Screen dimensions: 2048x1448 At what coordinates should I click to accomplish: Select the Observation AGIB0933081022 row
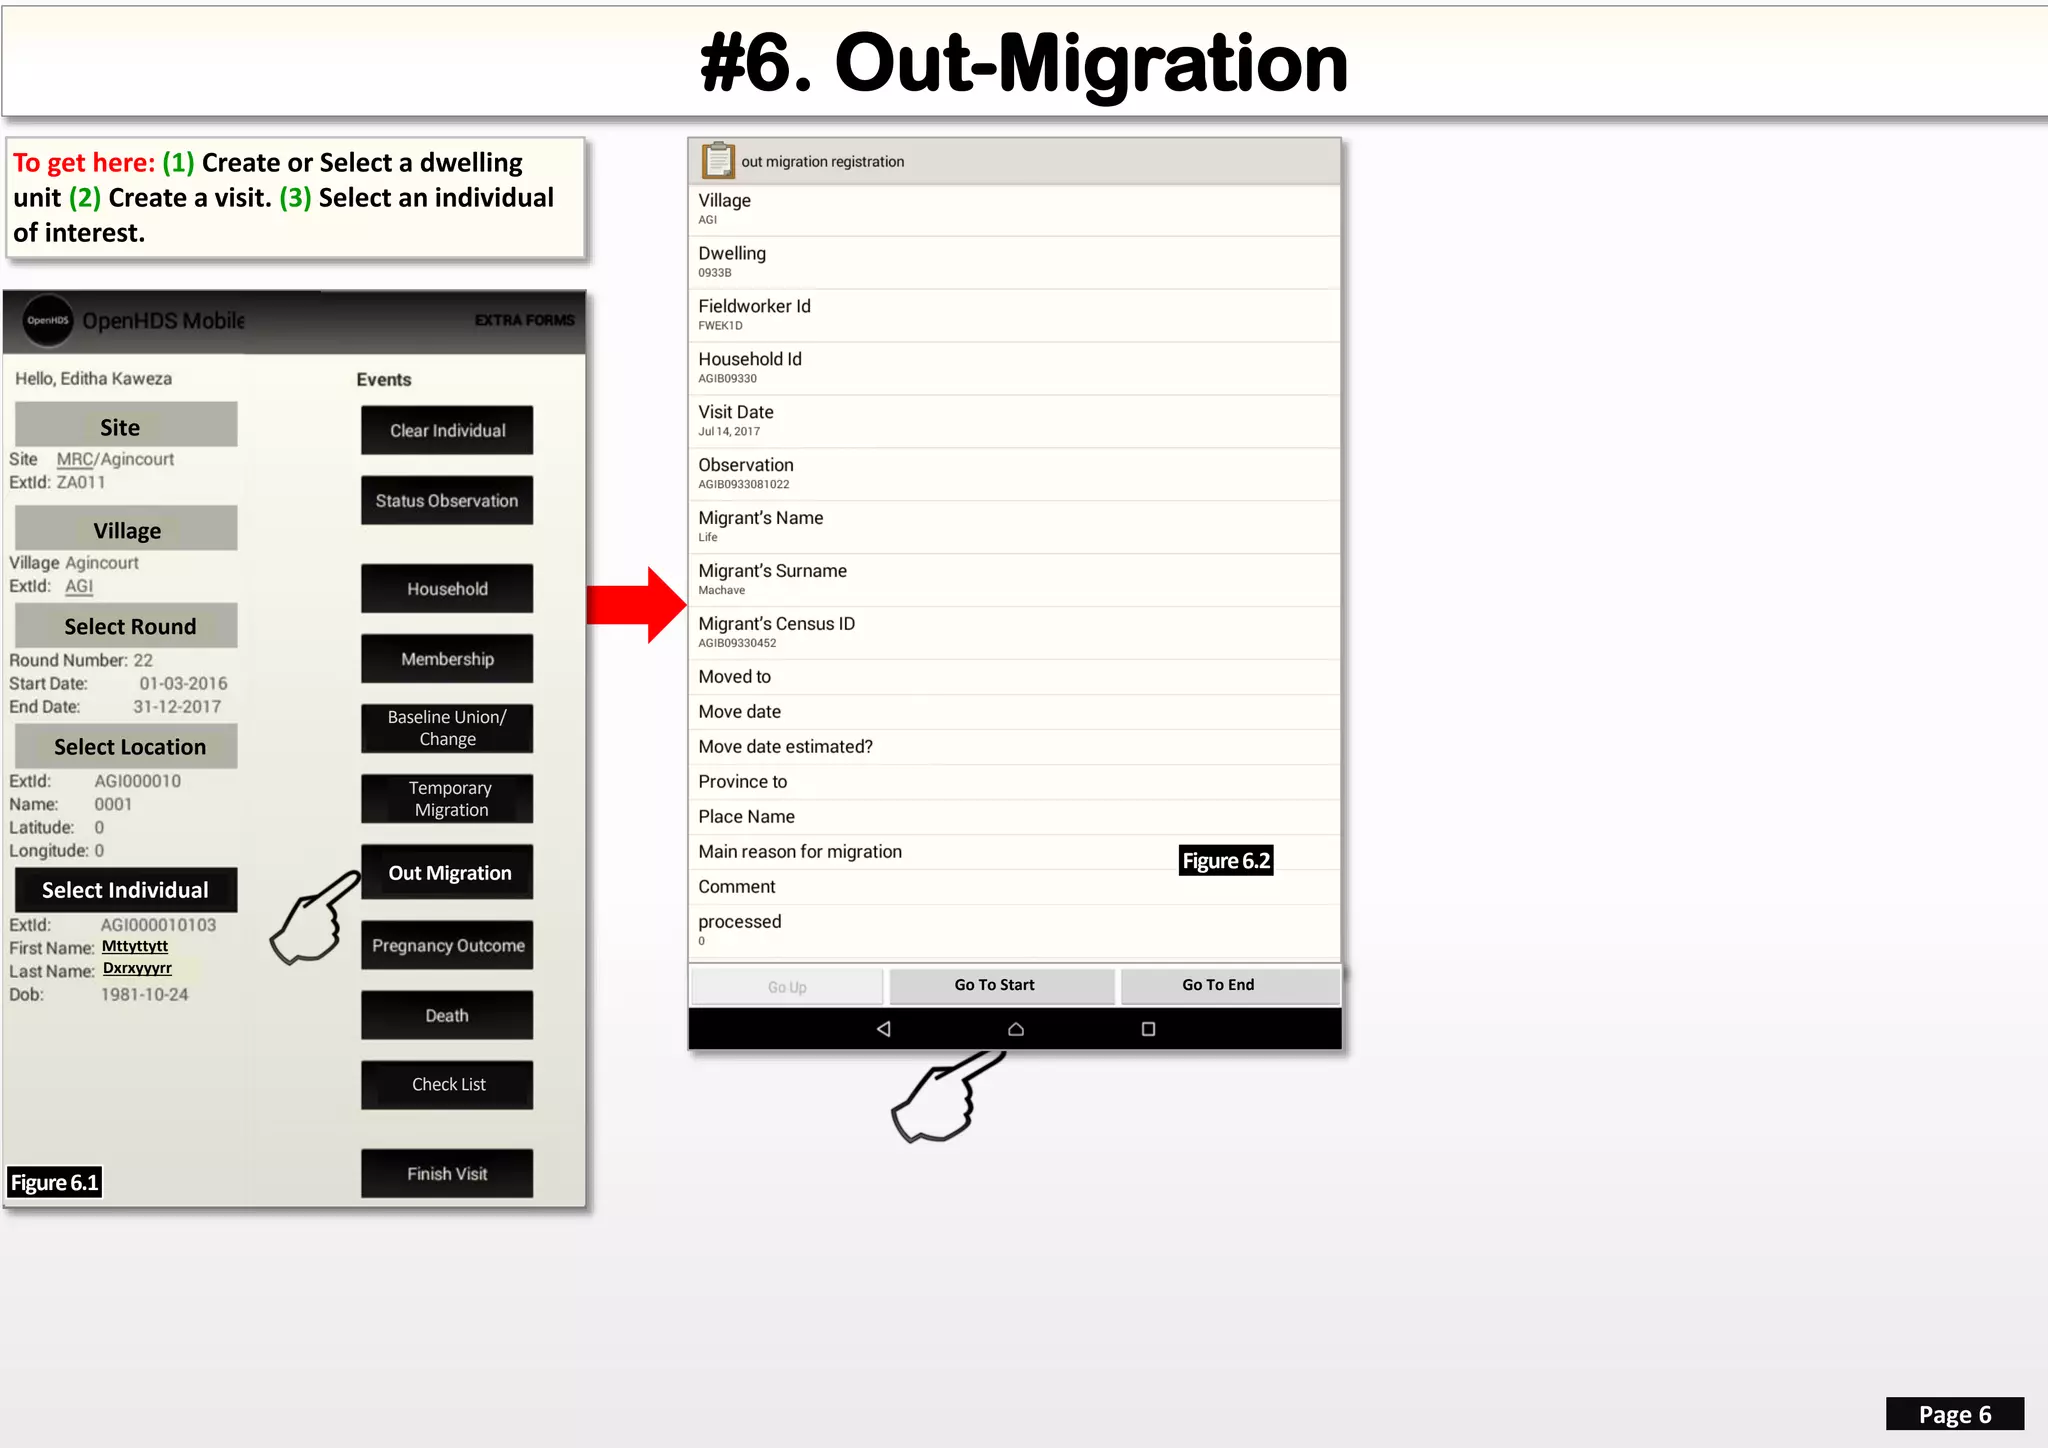point(1014,474)
